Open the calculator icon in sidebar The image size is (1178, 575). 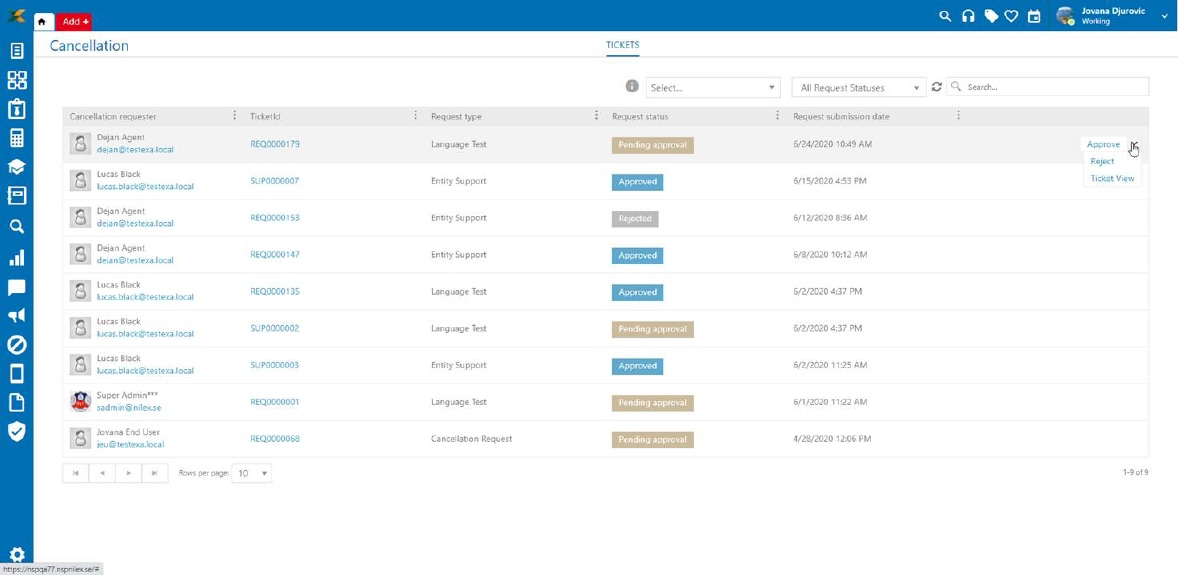[17, 138]
